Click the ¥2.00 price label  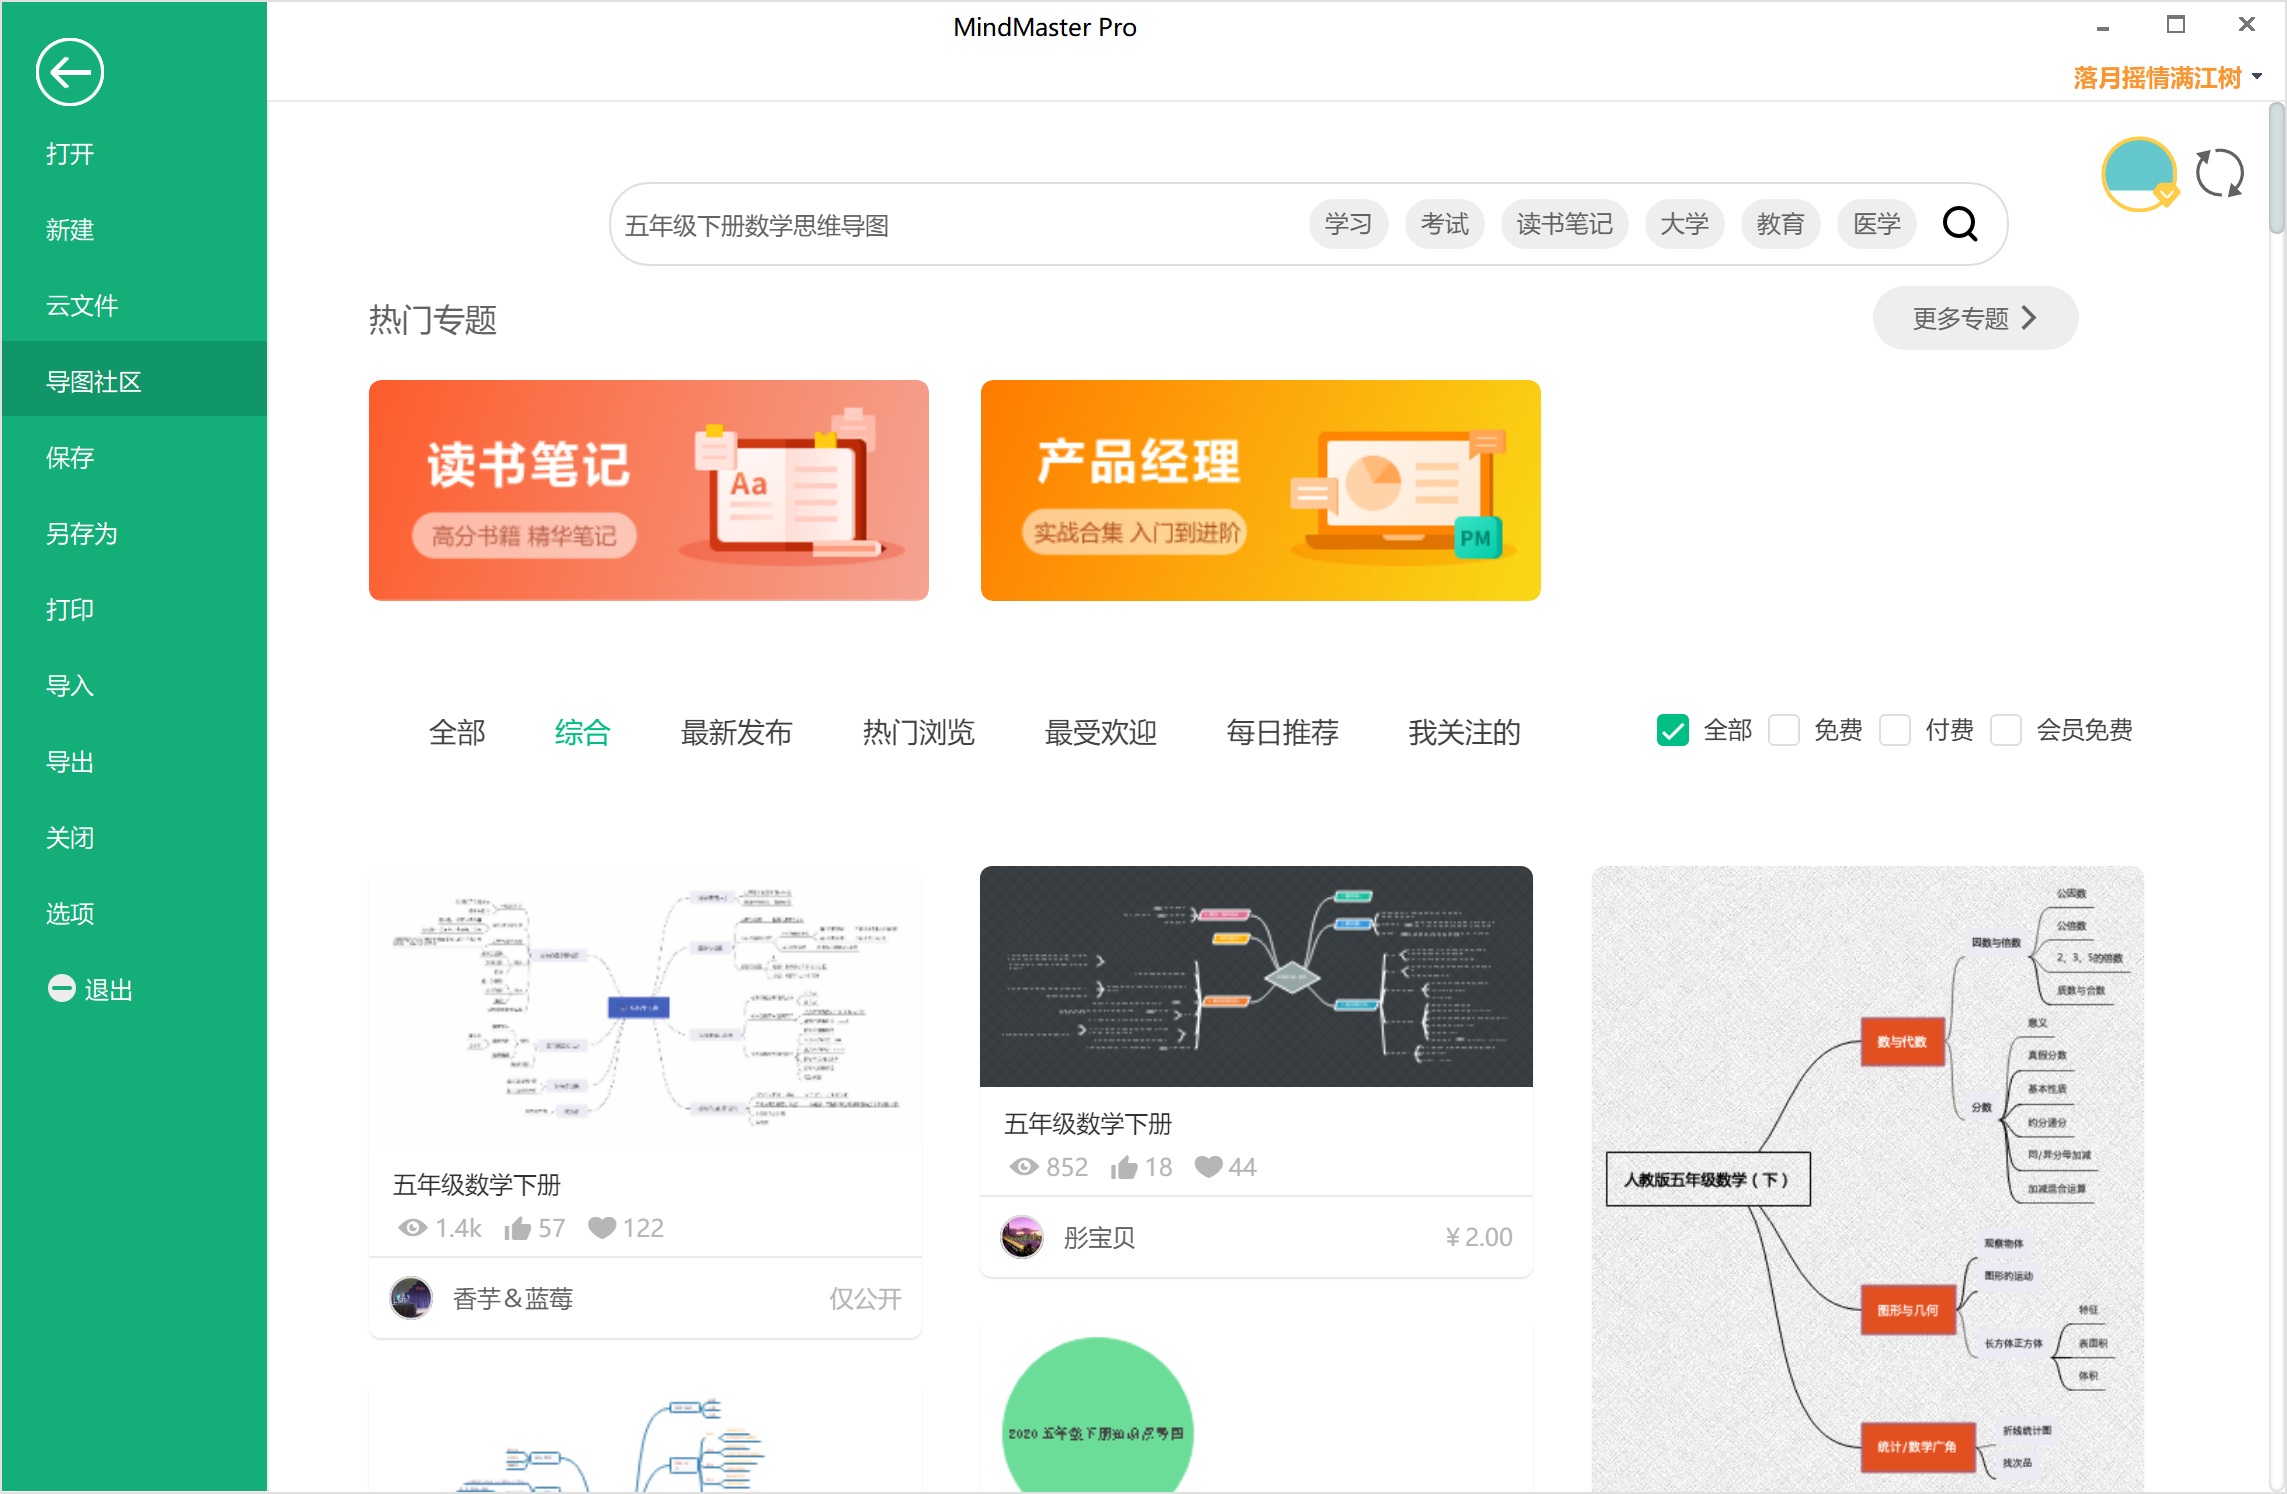tap(1479, 1238)
